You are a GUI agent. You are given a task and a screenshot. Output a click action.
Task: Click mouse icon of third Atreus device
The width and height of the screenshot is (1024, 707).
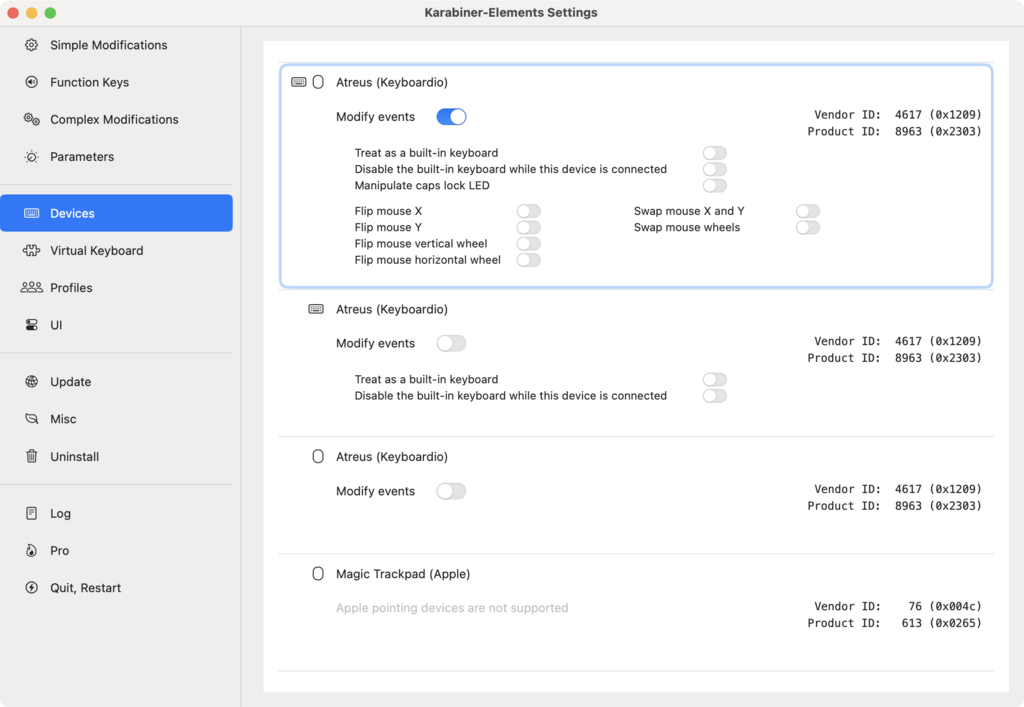click(318, 457)
